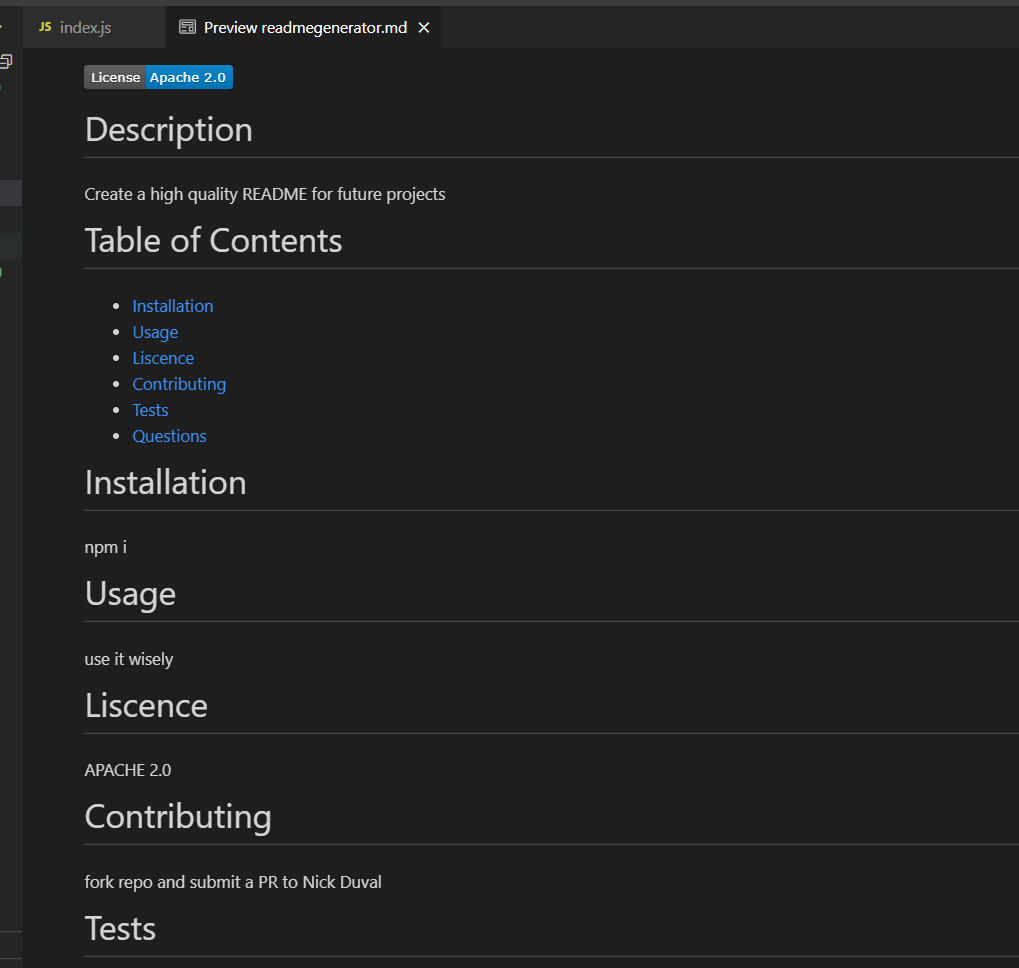Click the Liscence link
Viewport: 1019px width, 968px height.
click(x=163, y=357)
